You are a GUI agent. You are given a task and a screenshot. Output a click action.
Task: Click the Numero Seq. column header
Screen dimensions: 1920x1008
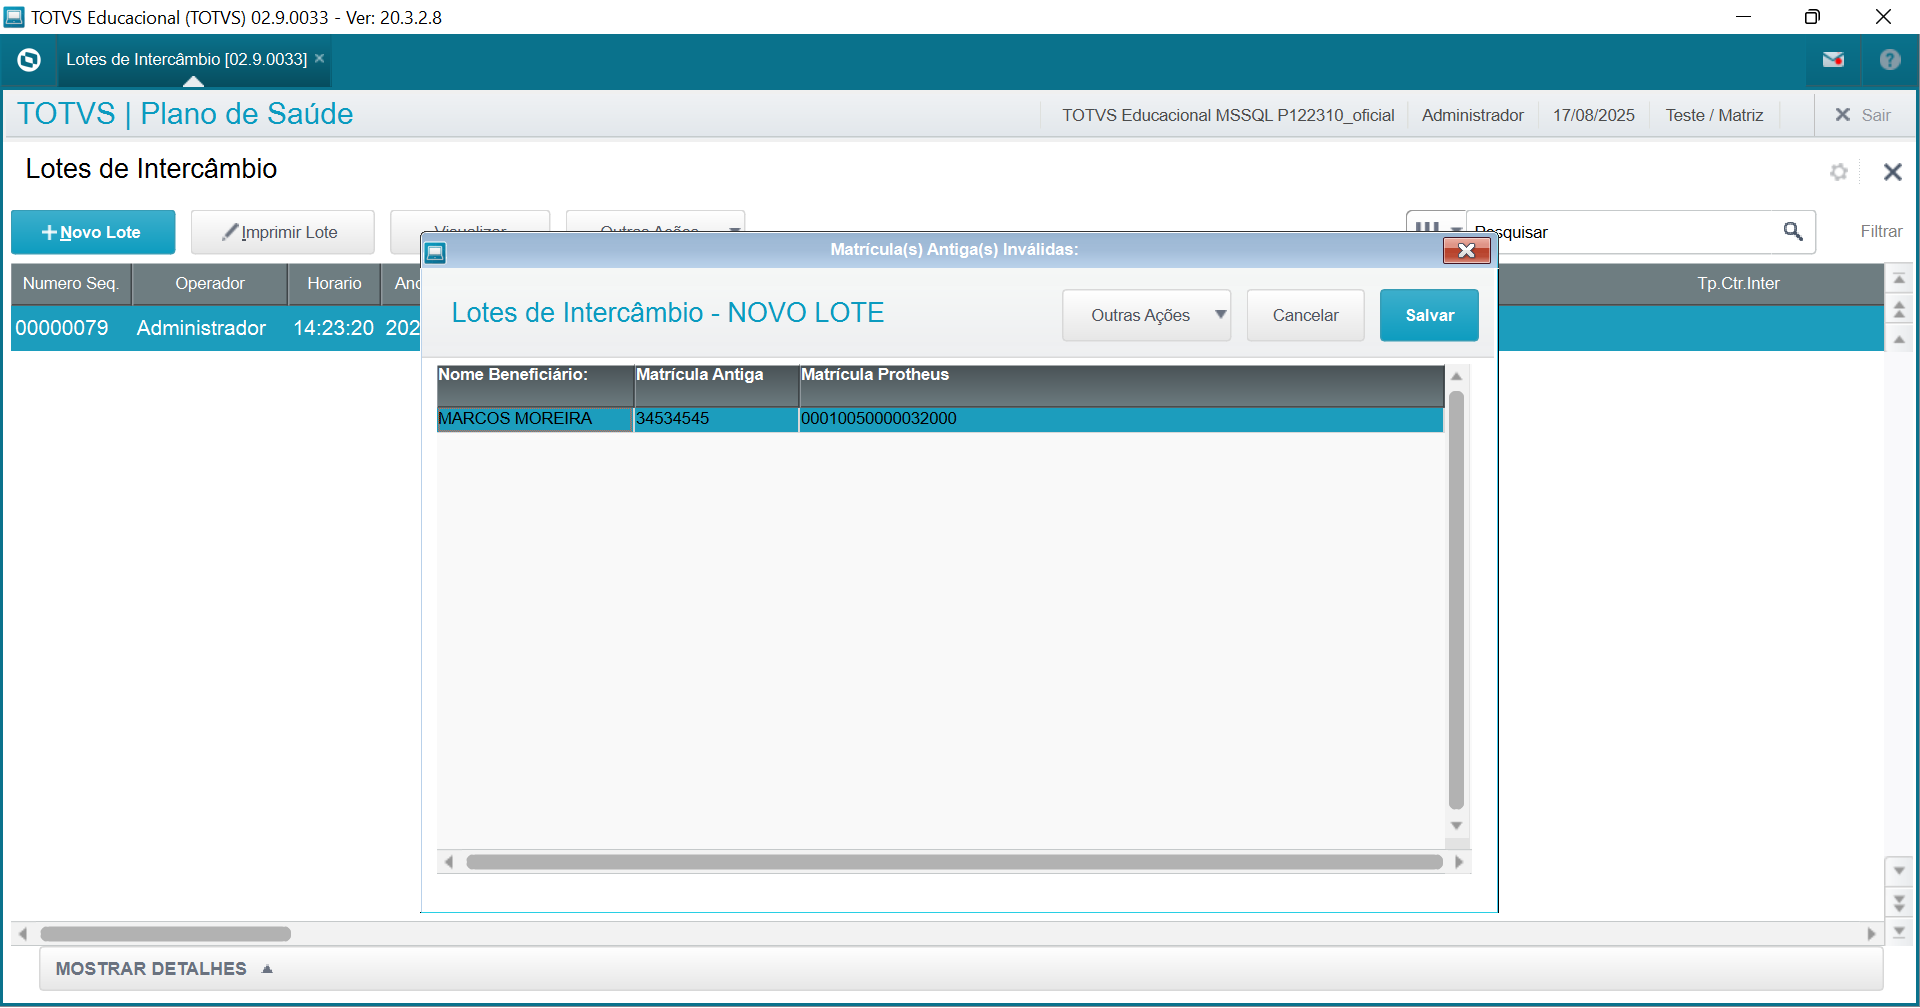71,284
